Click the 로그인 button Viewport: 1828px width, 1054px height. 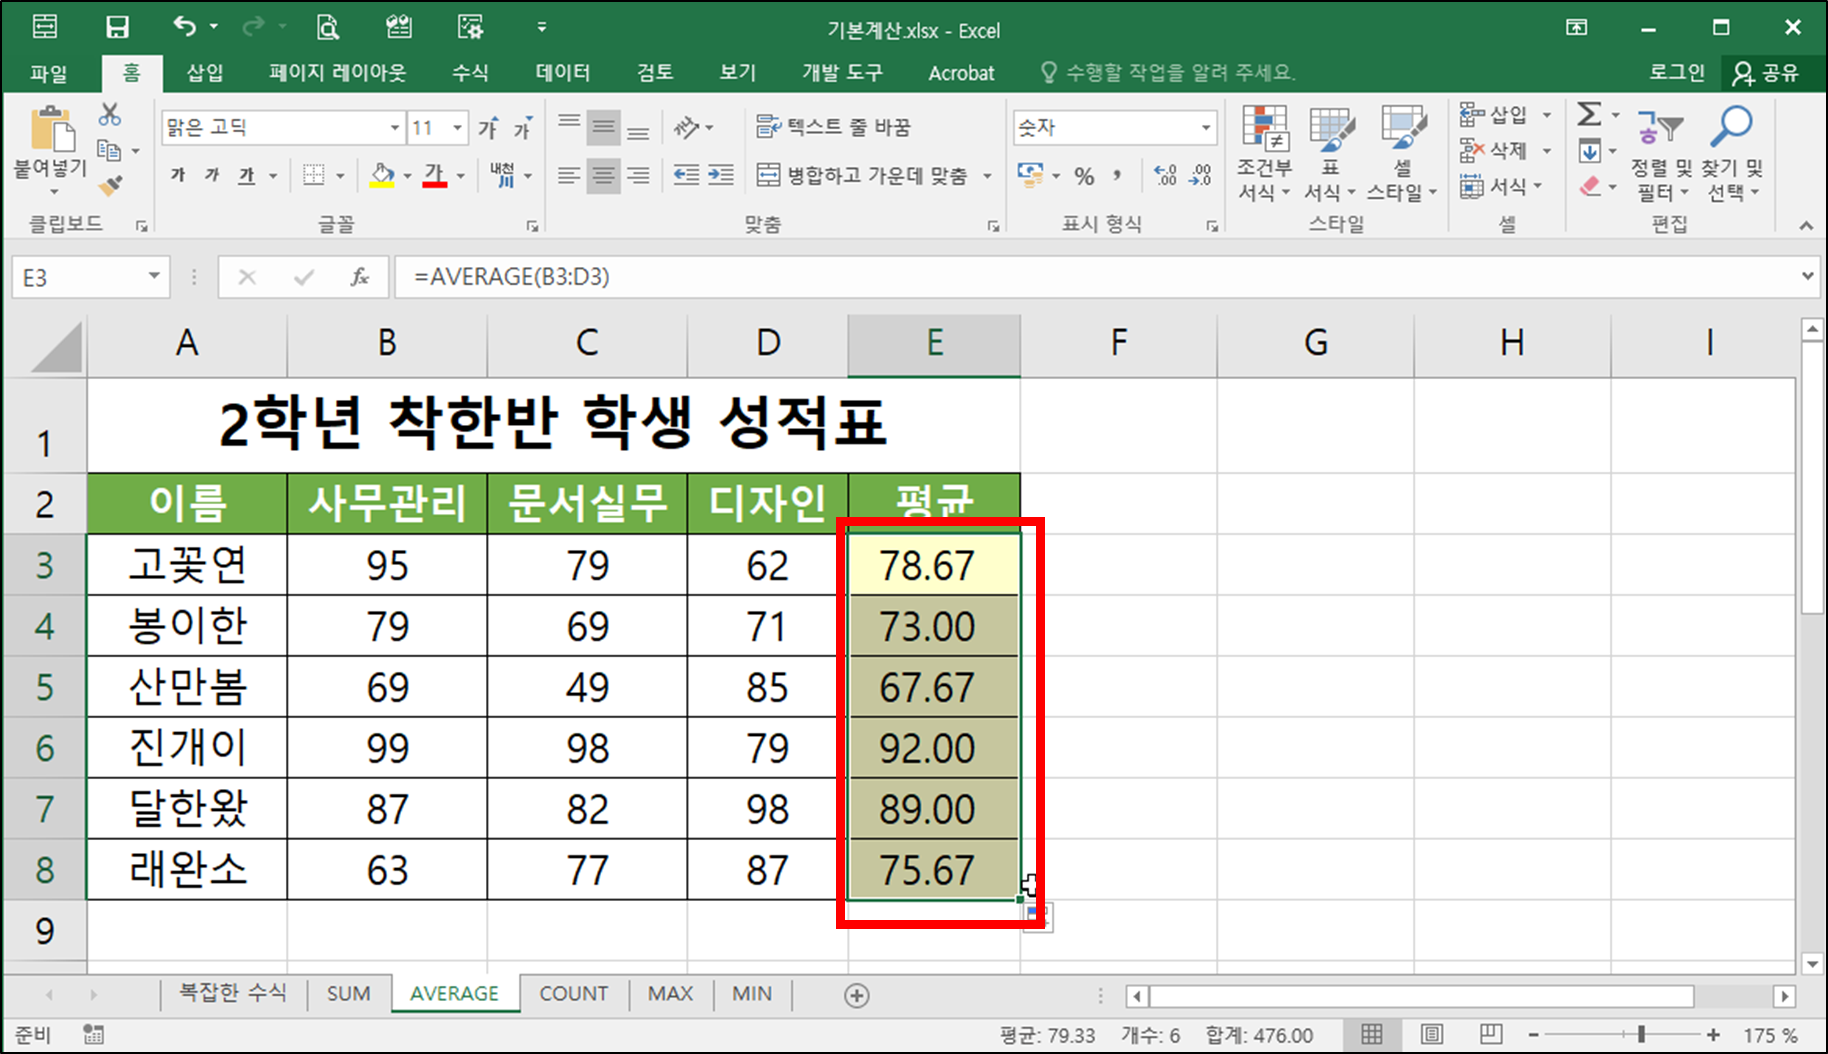(x=1676, y=72)
